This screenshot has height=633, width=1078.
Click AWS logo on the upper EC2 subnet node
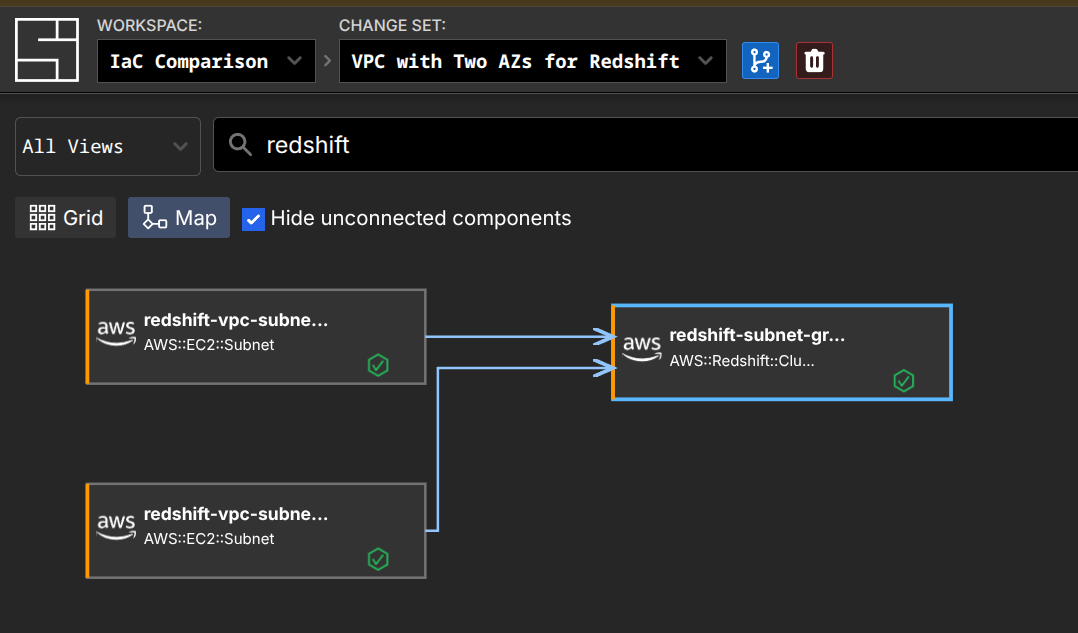point(116,332)
